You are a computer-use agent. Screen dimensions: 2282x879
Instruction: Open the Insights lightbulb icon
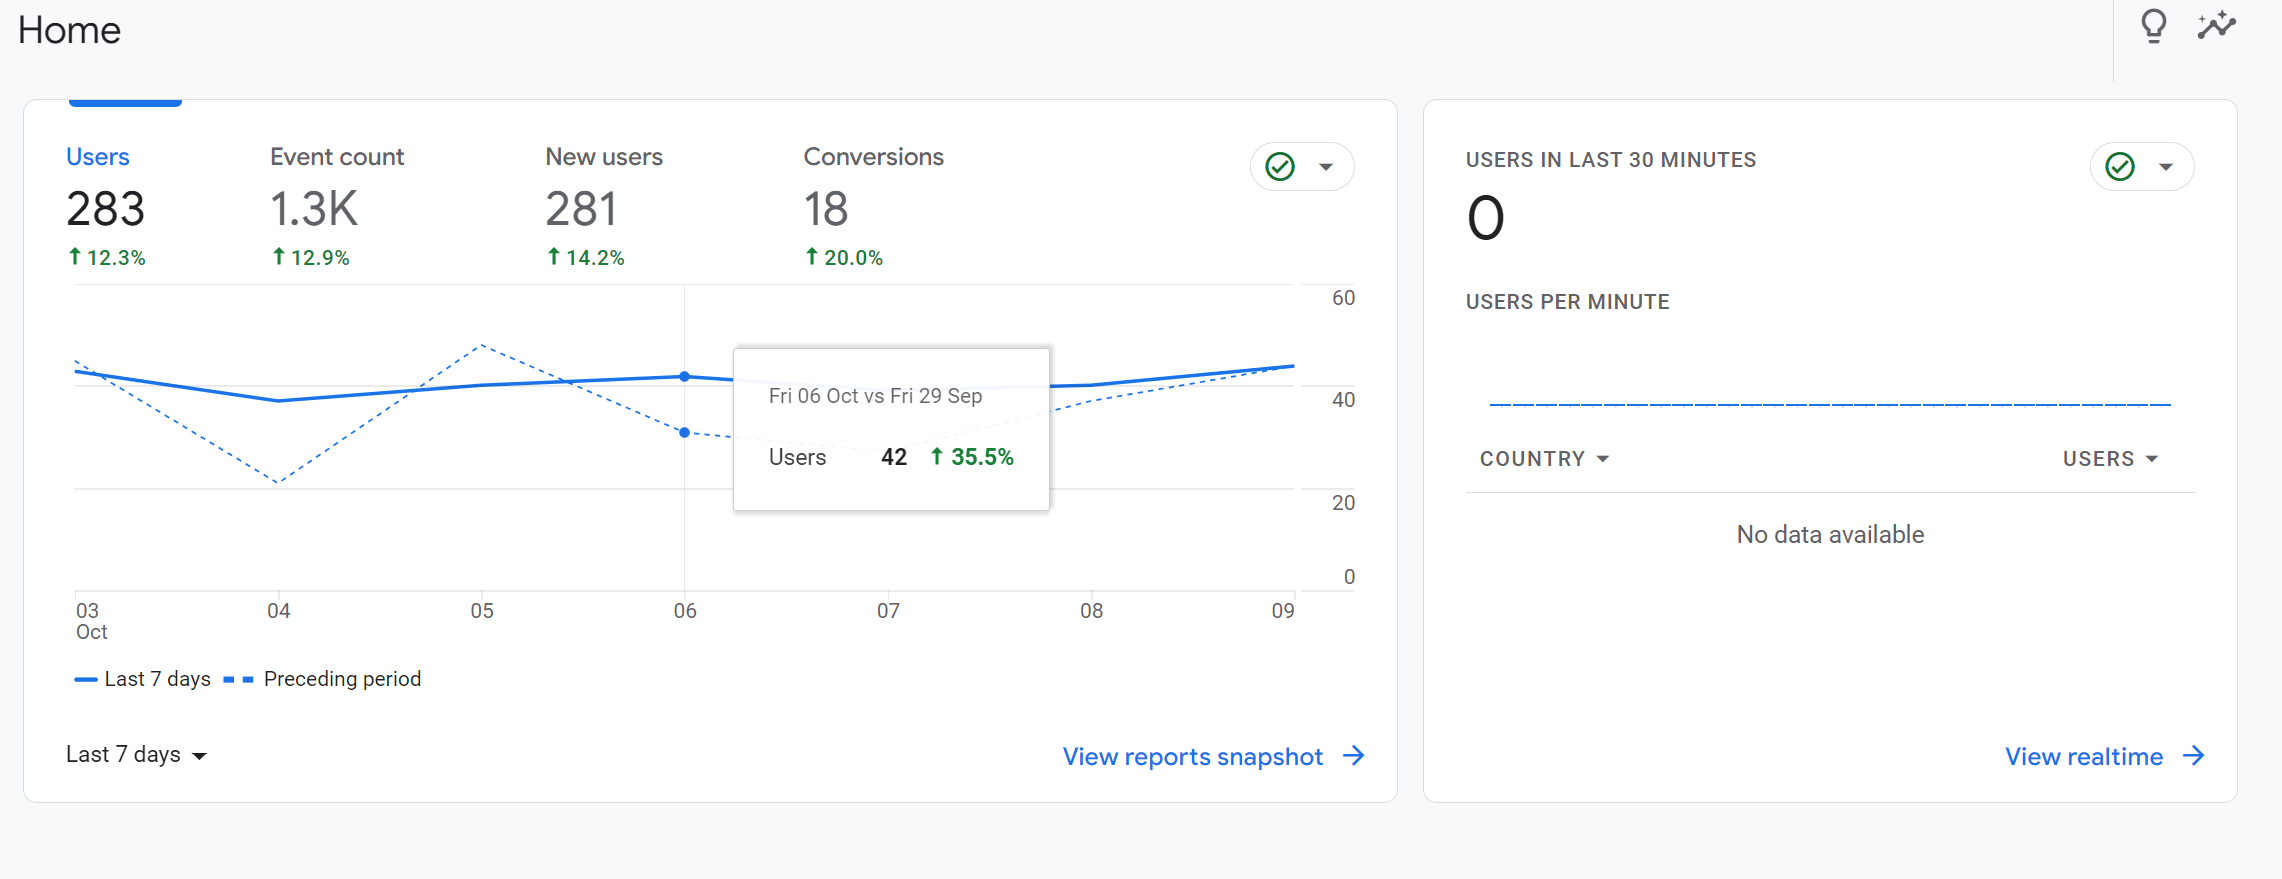coord(2153,26)
